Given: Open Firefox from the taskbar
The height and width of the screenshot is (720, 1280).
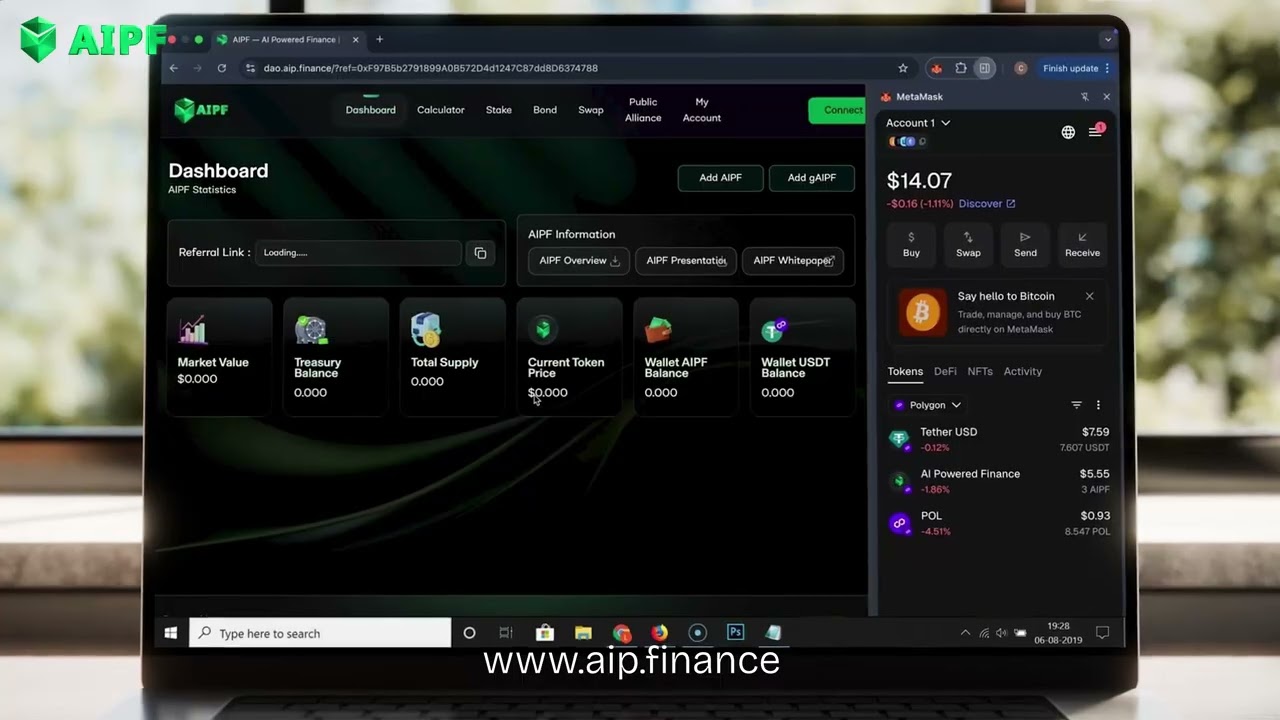Looking at the screenshot, I should coord(659,633).
